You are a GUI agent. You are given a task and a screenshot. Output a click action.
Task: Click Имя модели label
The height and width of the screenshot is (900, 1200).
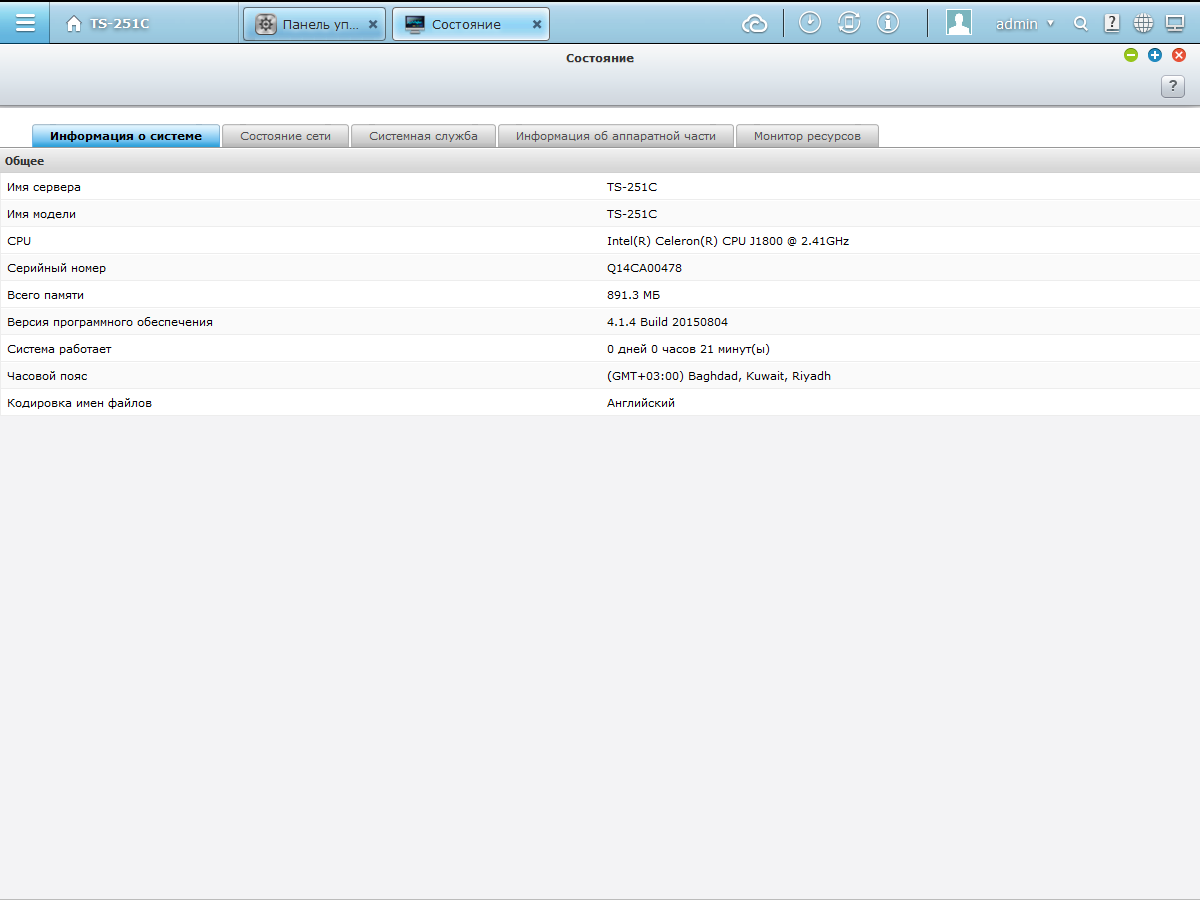[x=41, y=214]
